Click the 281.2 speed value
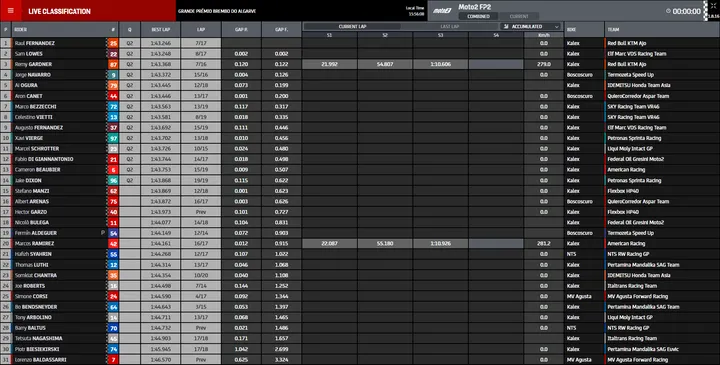720x365 pixels. tap(544, 244)
